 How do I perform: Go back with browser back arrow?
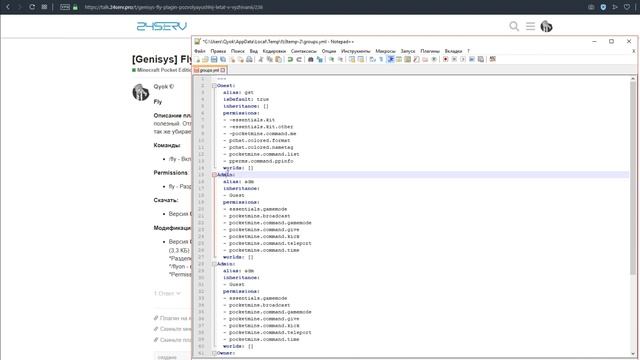tap(8, 7)
